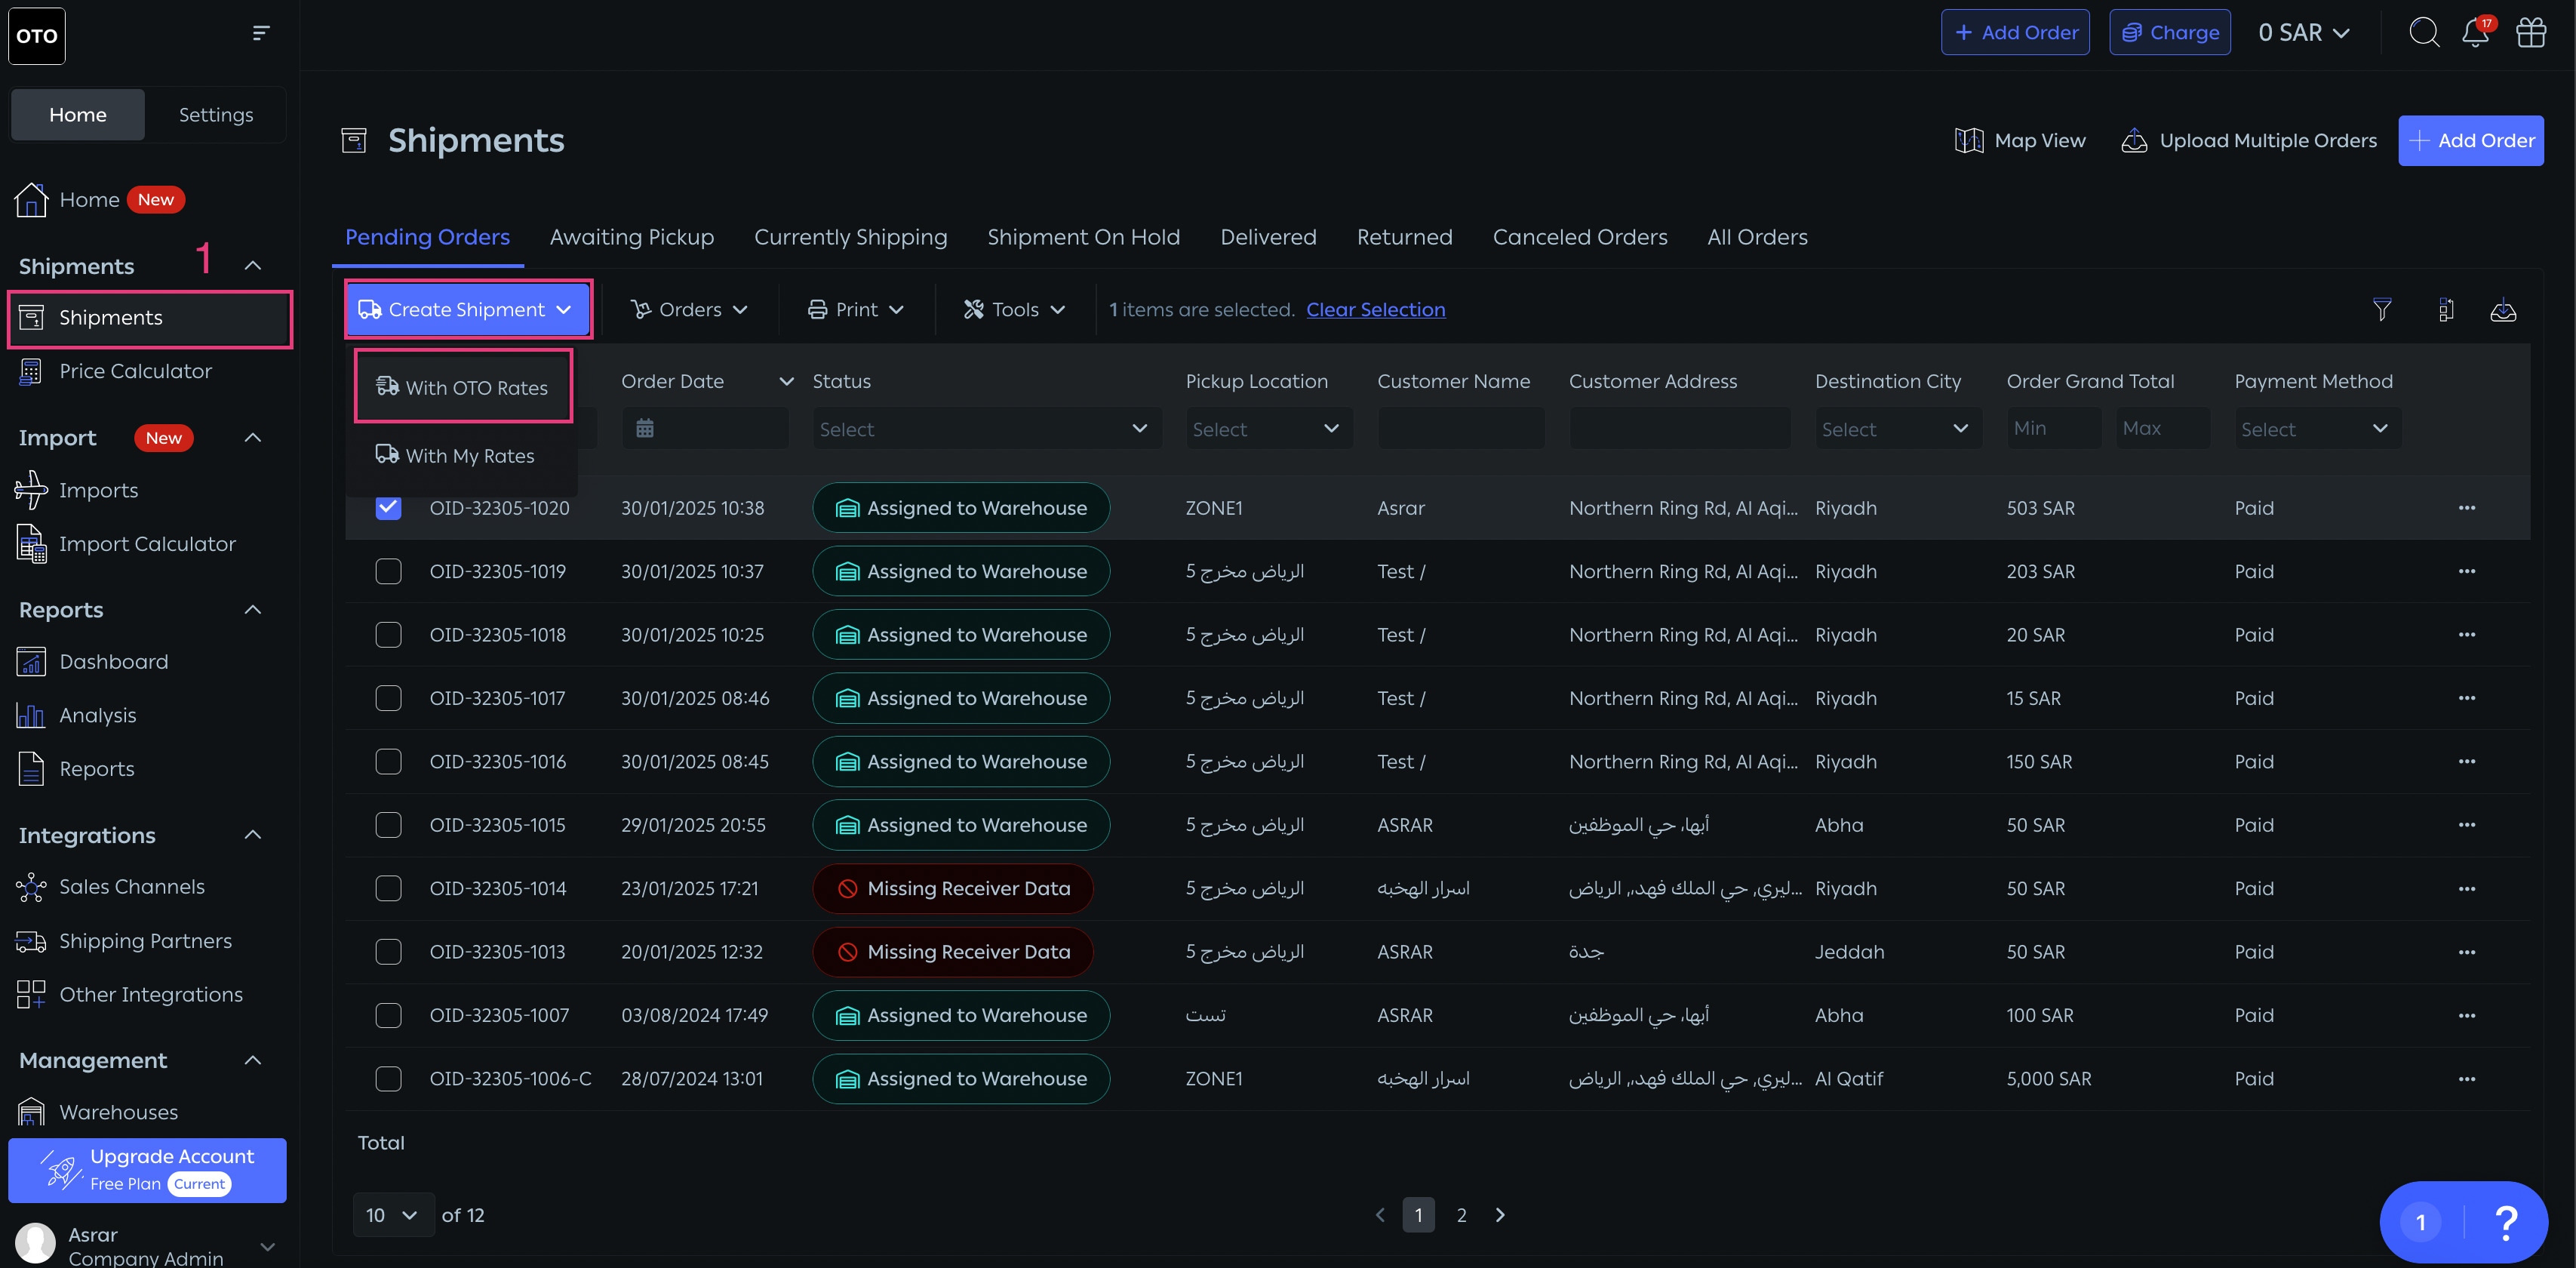Go to page 2
The width and height of the screenshot is (2576, 1268).
click(x=1461, y=1215)
